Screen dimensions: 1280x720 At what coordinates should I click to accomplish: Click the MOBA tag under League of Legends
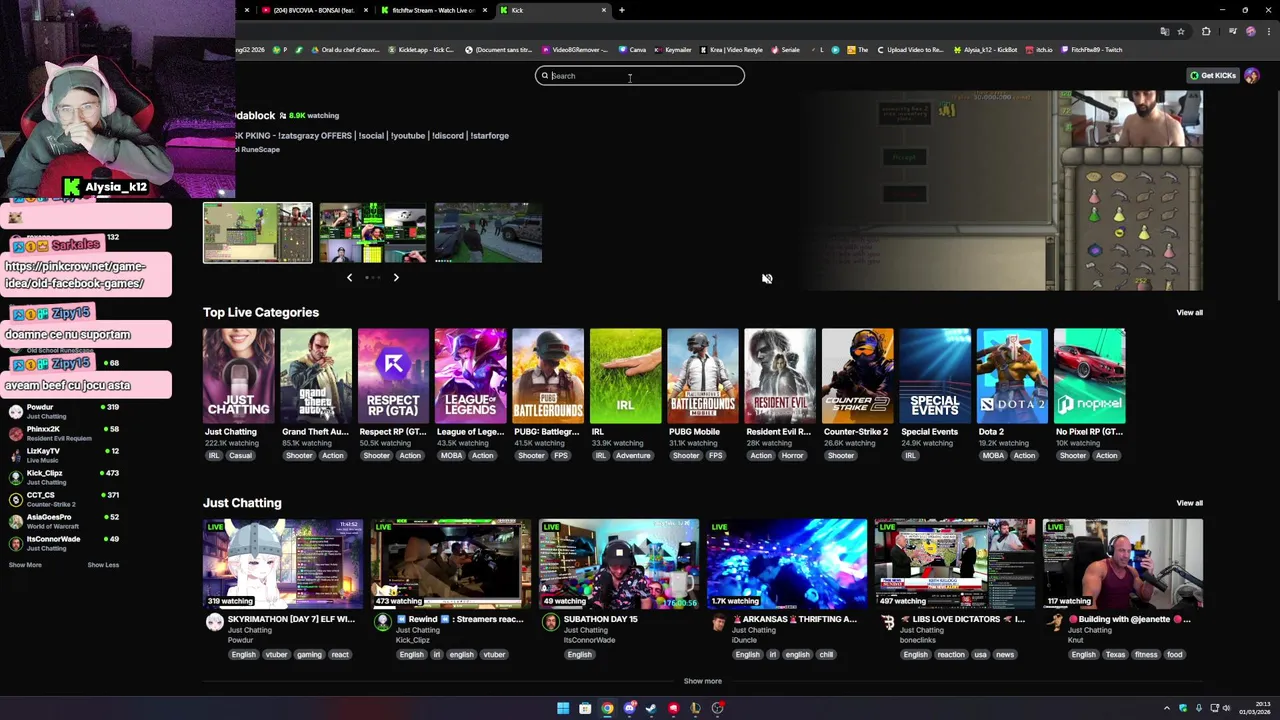451,456
